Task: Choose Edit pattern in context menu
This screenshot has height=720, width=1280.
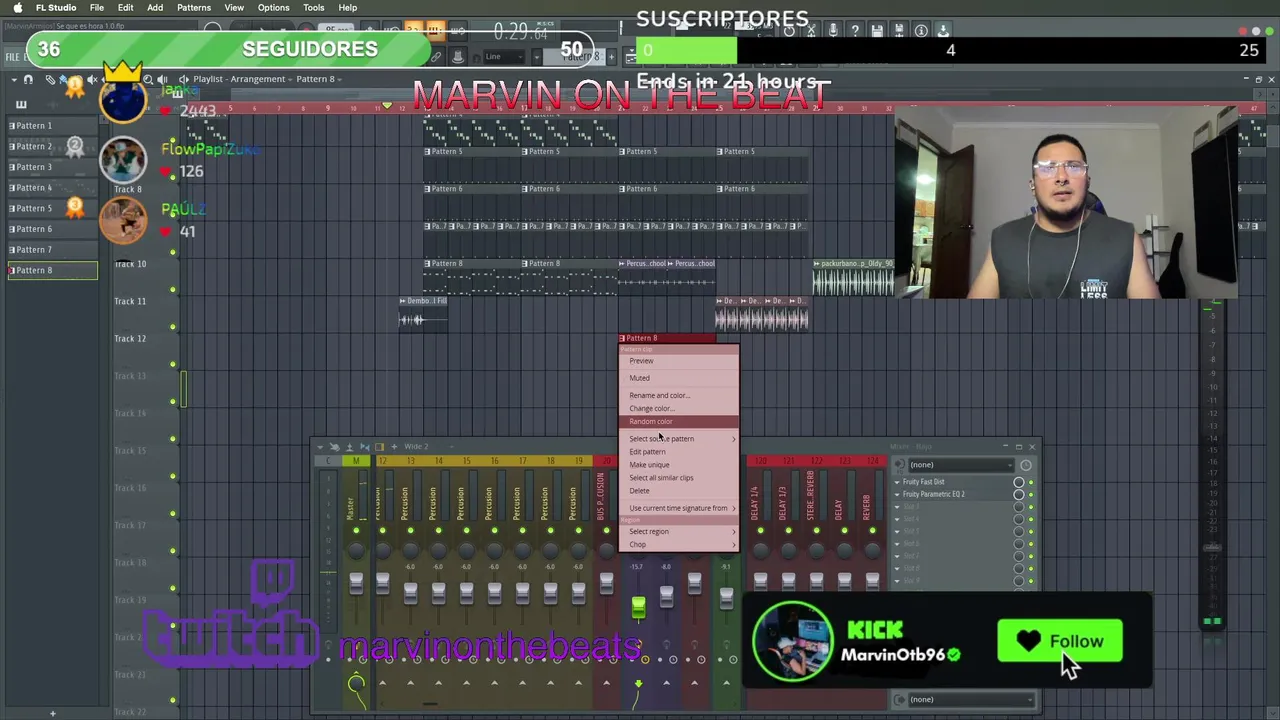Action: pos(679,452)
